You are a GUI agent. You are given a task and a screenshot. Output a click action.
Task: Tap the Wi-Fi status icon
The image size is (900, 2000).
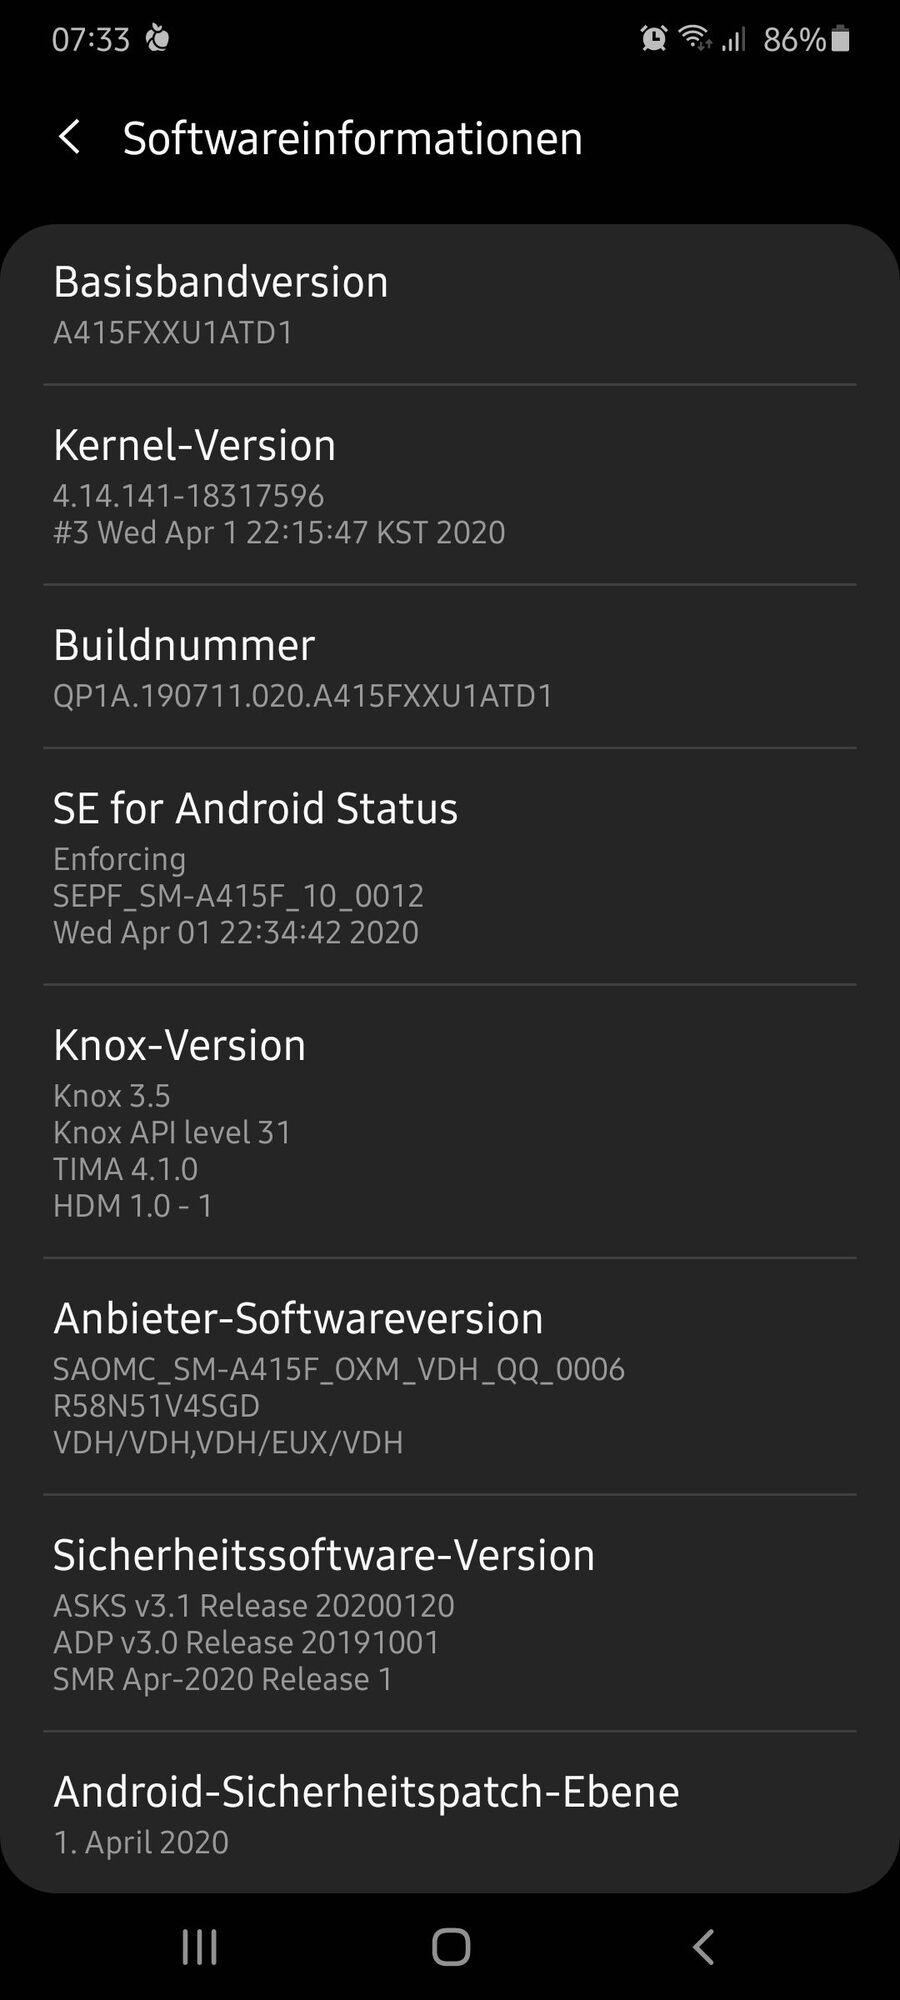point(694,39)
